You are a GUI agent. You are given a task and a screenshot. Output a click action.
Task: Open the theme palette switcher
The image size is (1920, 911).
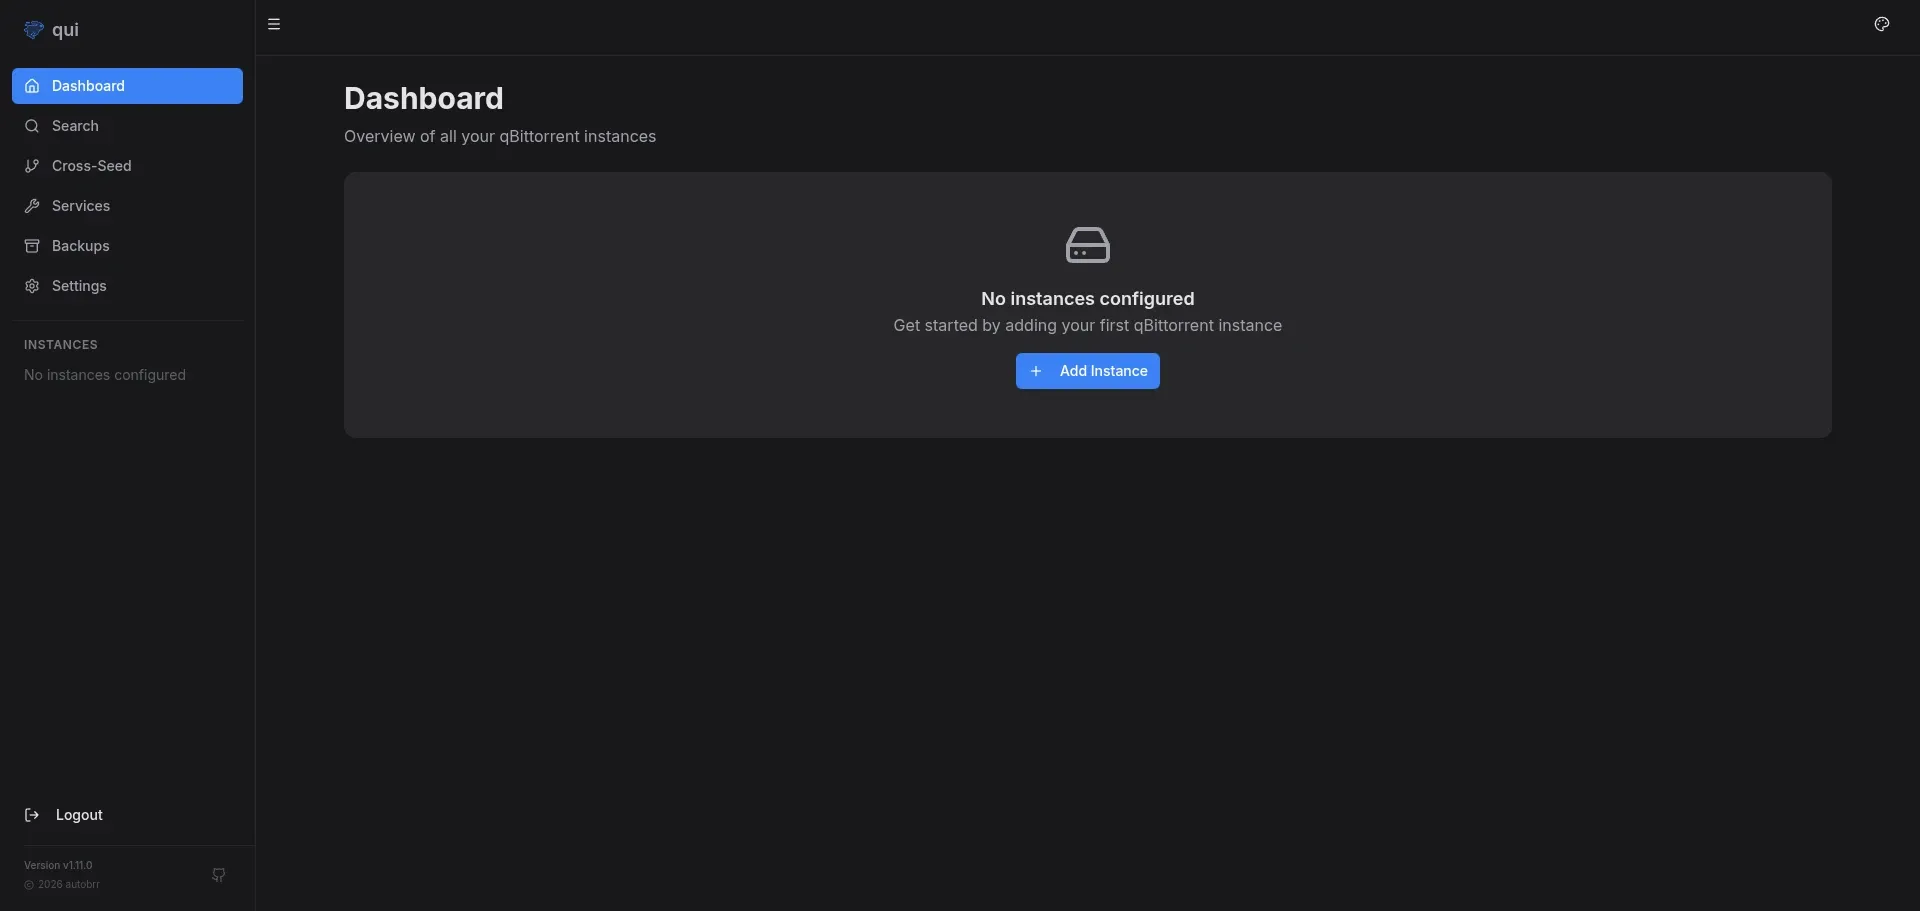(x=1881, y=25)
